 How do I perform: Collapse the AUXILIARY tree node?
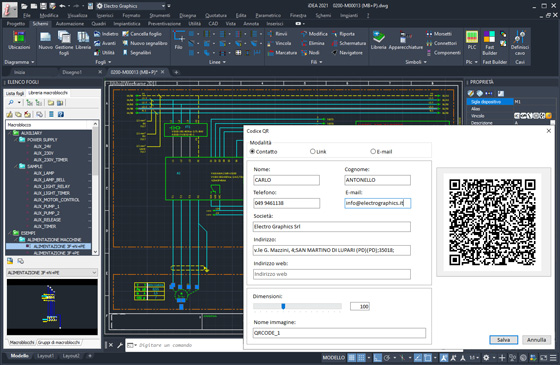[10, 133]
